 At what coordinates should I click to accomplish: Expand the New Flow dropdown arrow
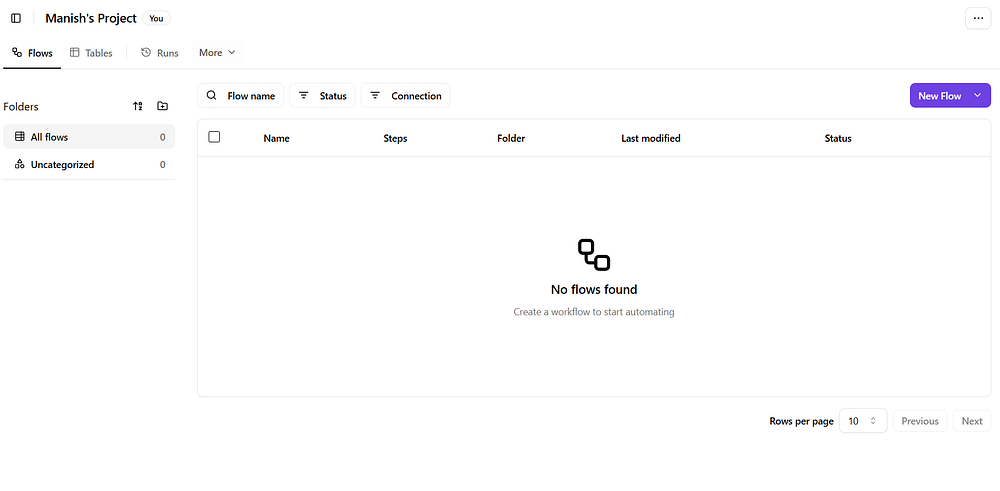pyautogui.click(x=977, y=96)
